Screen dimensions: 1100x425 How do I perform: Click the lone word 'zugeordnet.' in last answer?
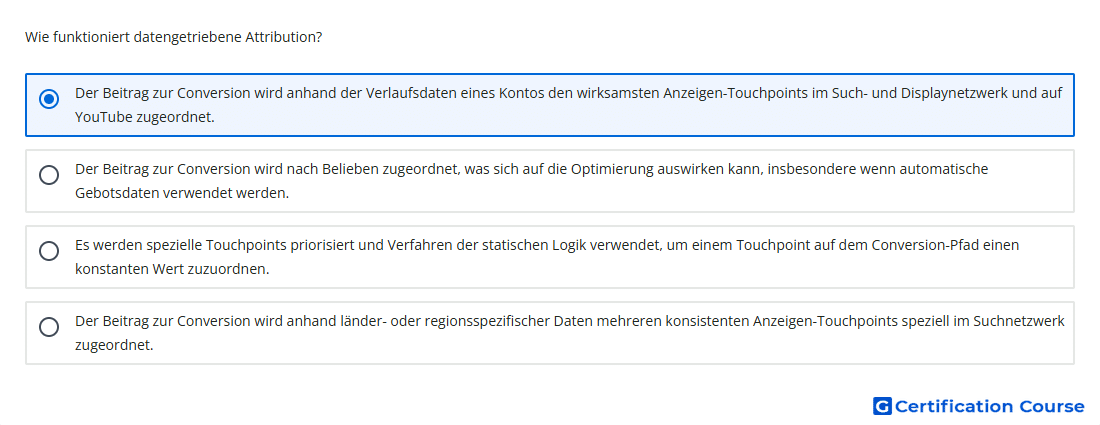tap(114, 345)
